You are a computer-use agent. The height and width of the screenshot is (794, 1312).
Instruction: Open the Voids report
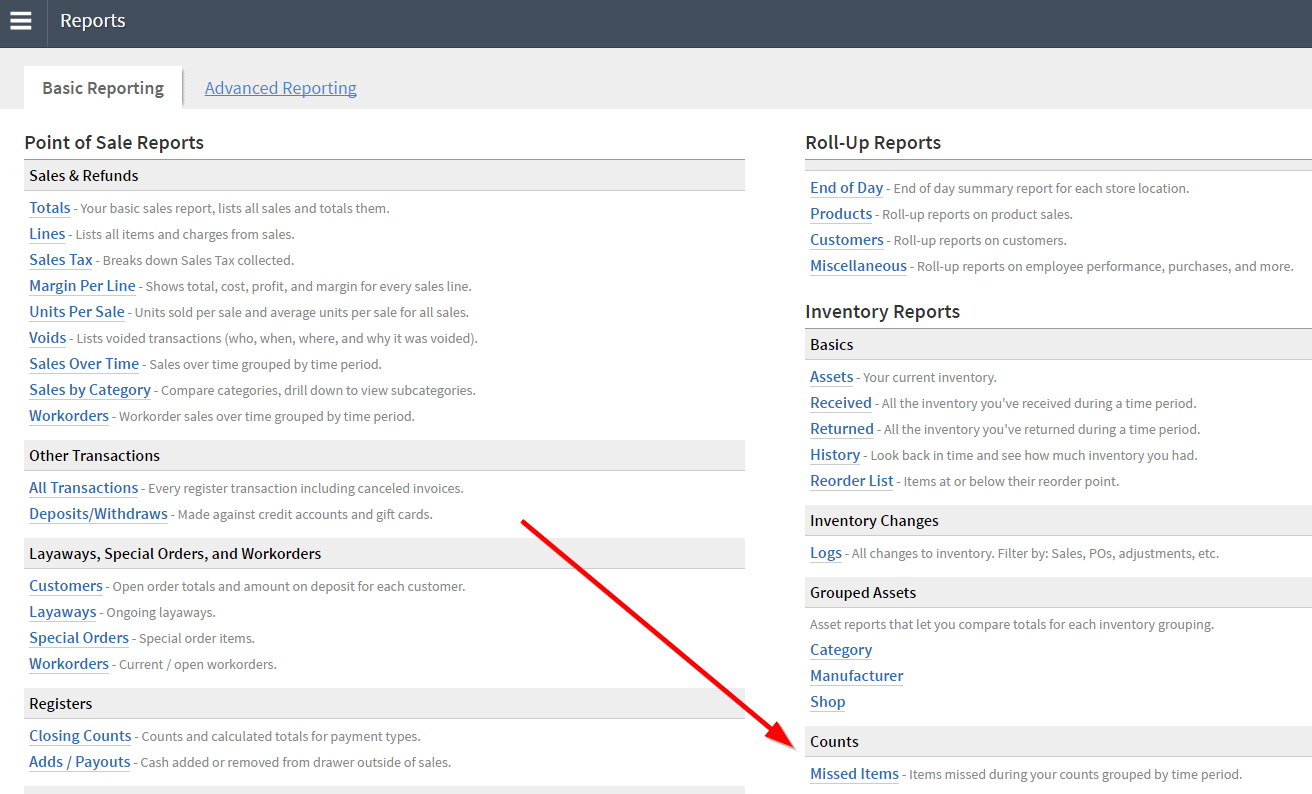(48, 338)
